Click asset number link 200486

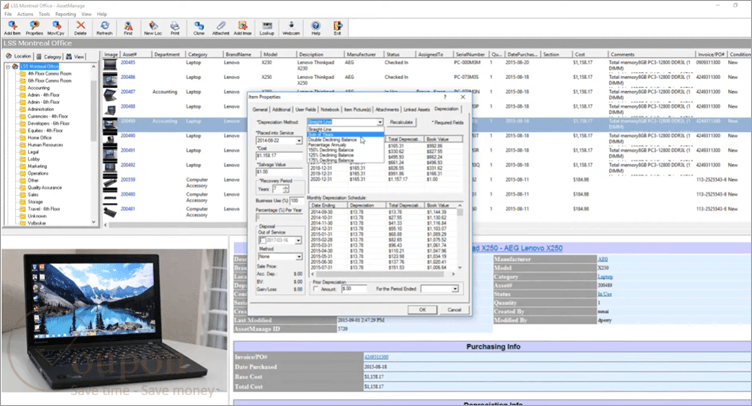[128, 77]
